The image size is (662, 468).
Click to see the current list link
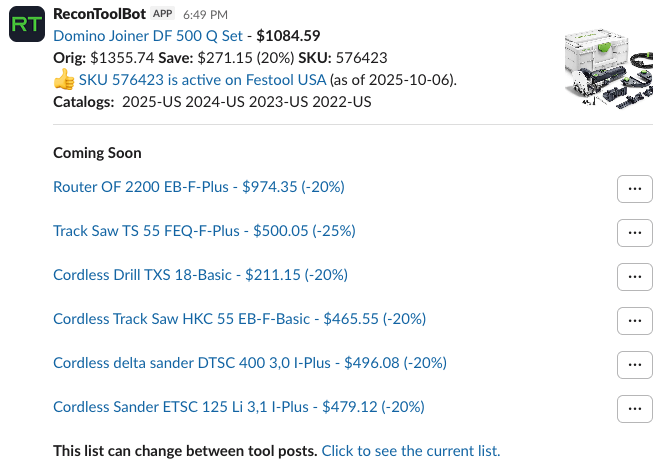coord(410,451)
